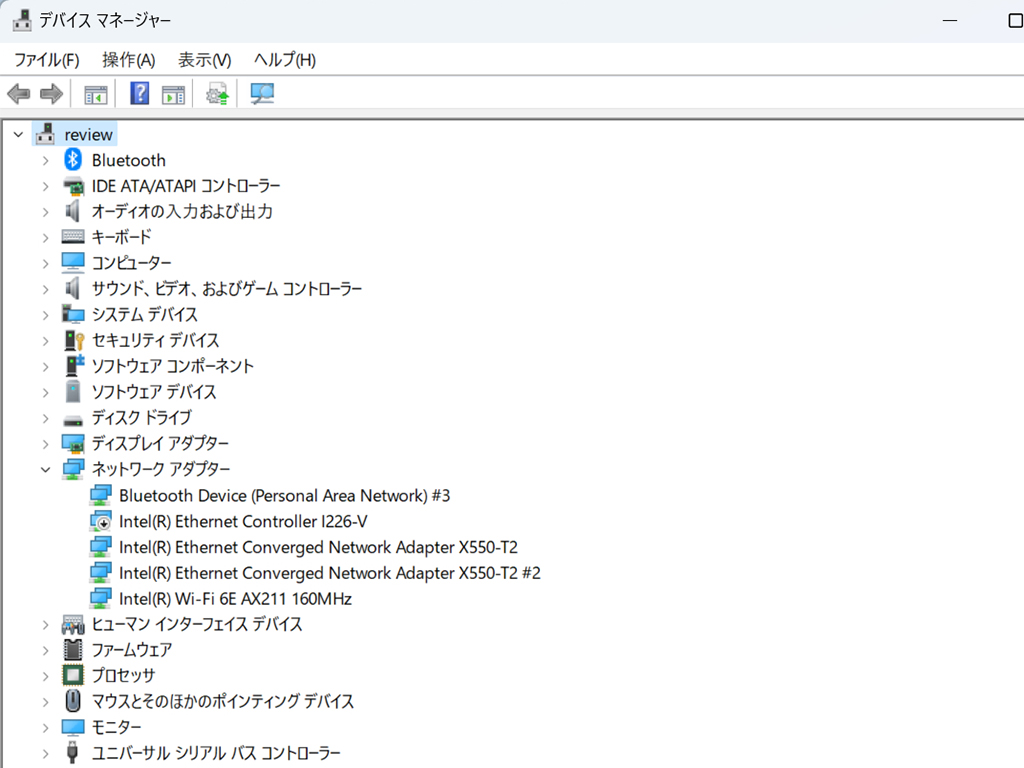
Task: Expand the ディスプレイ アダプター category
Action: coord(45,444)
